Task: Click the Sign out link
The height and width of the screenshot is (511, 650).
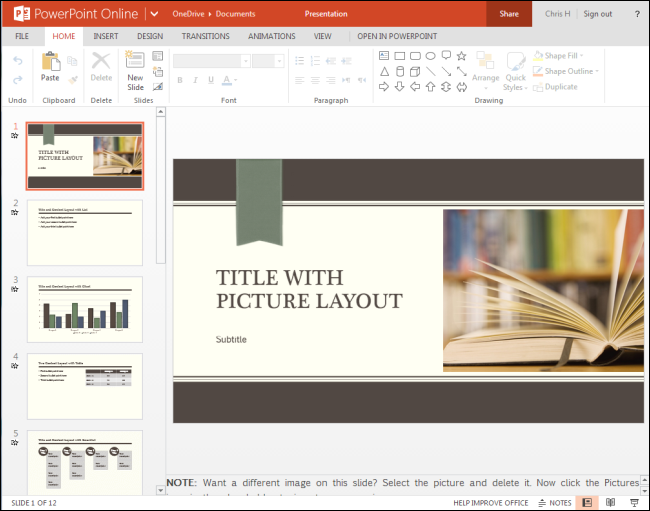Action: pyautogui.click(x=598, y=14)
